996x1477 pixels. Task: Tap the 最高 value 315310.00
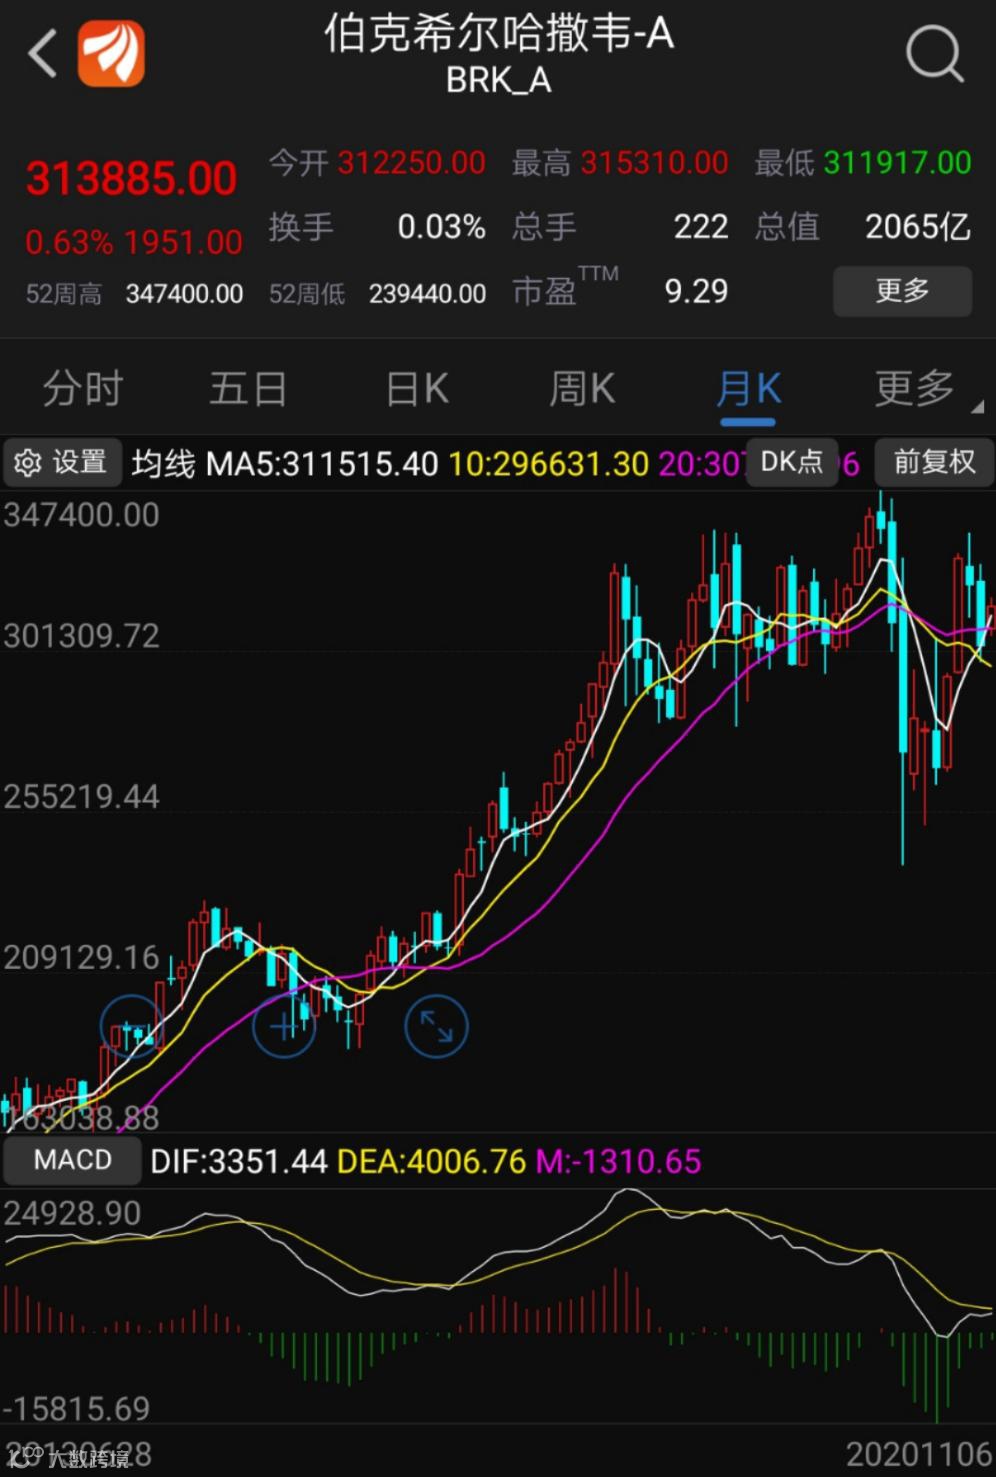655,162
